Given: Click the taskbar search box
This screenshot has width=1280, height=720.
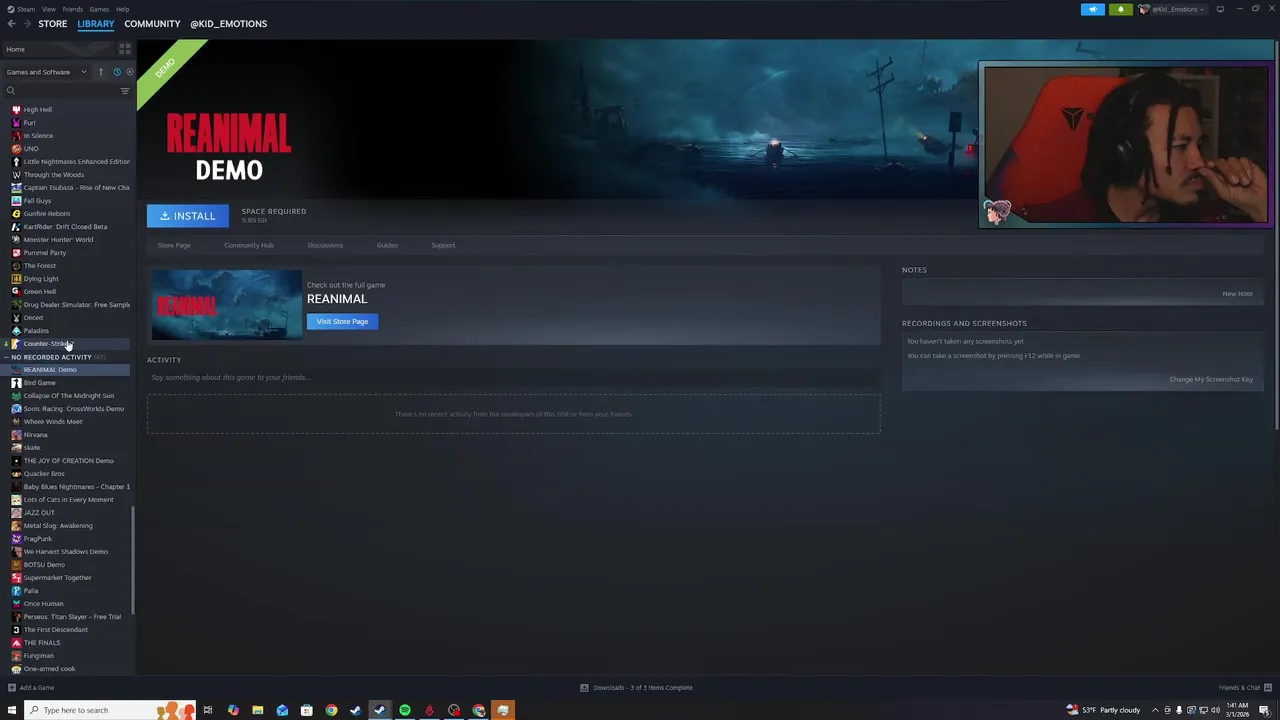Looking at the screenshot, I should pyautogui.click(x=110, y=710).
